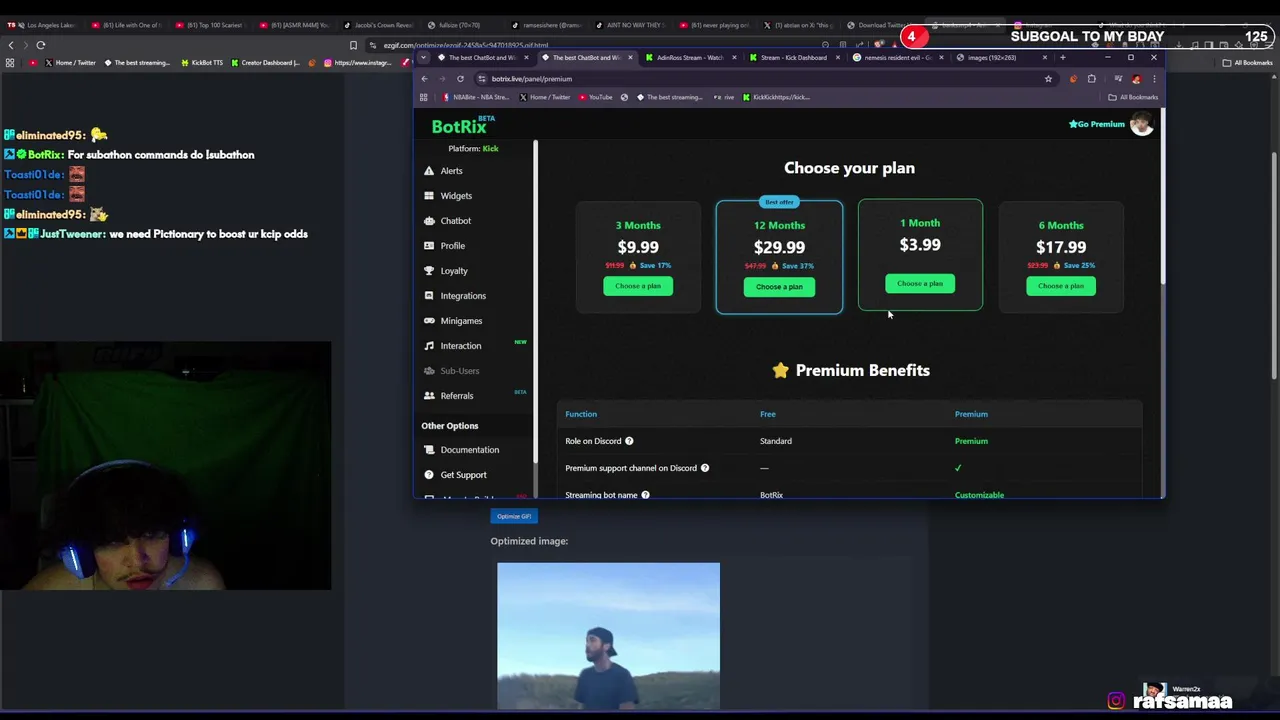Click help icon beside Streaming bot name
The width and height of the screenshot is (1280, 720).
(645, 495)
